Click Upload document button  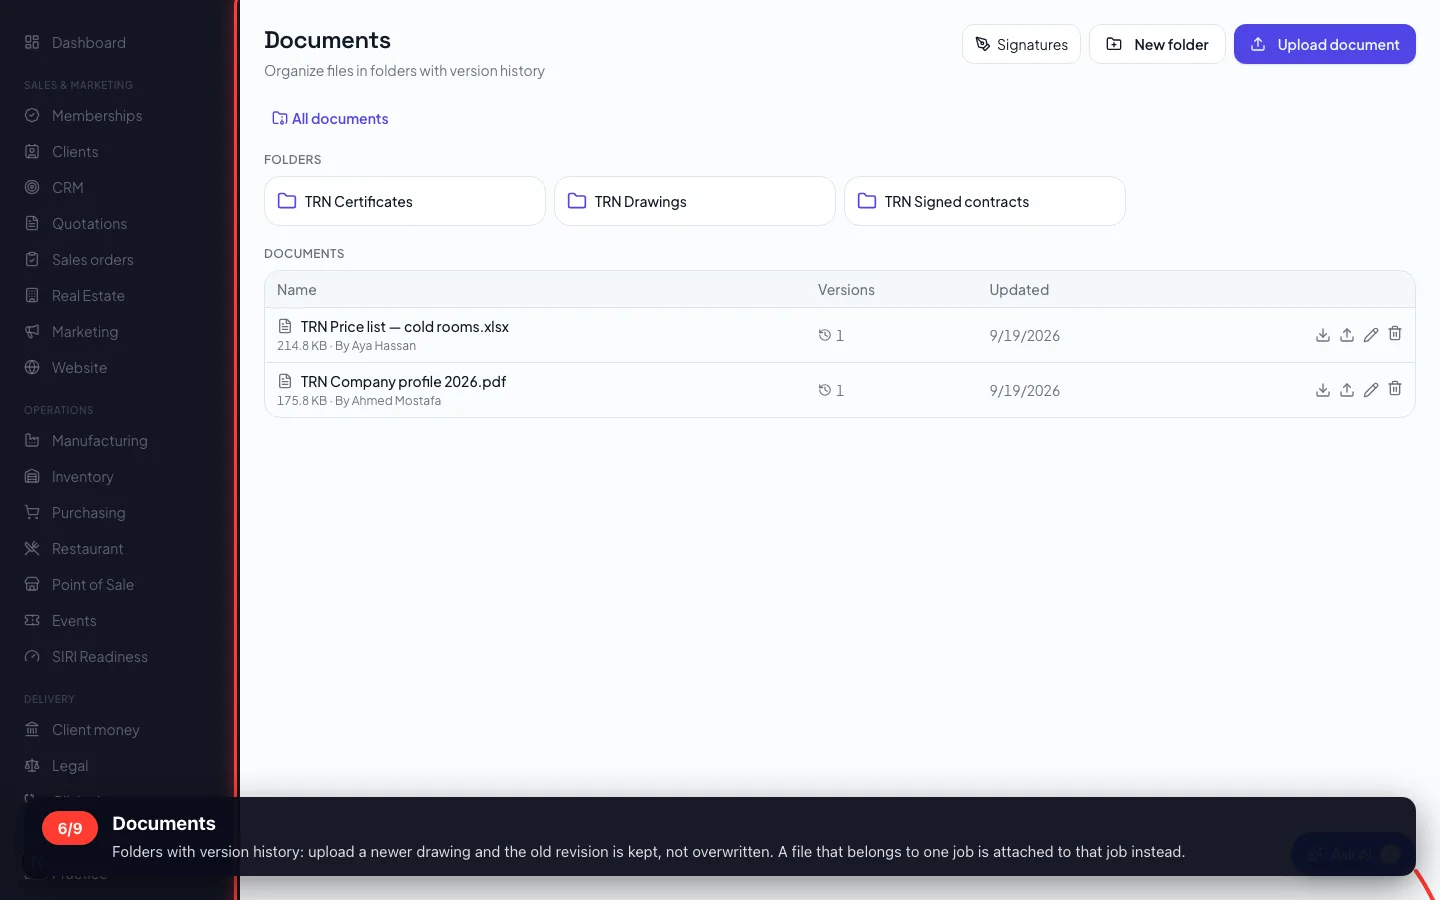(x=1324, y=44)
